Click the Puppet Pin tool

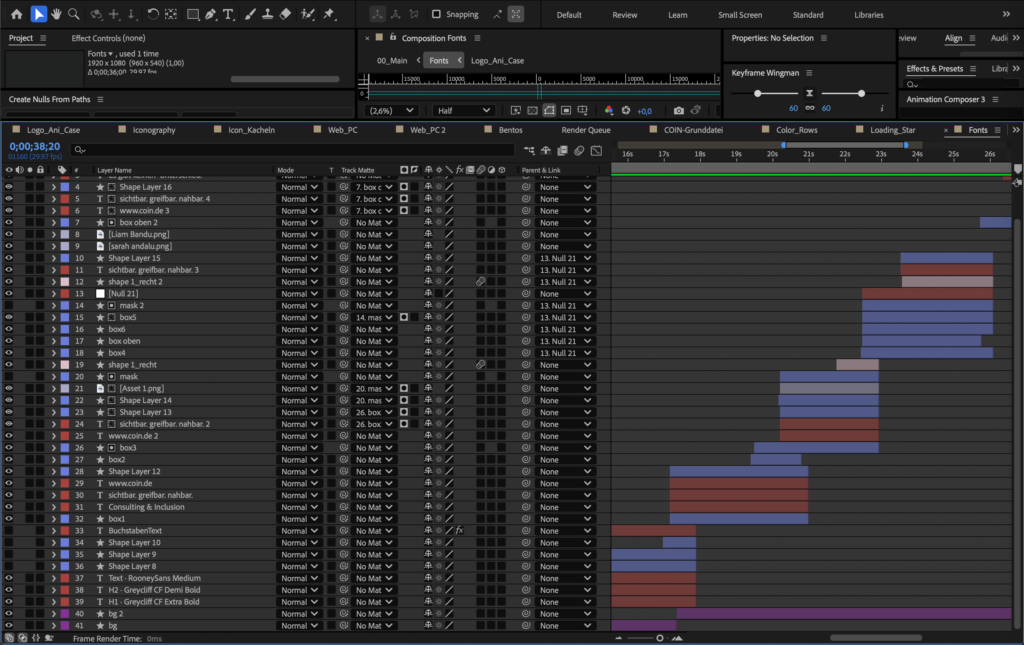(329, 14)
